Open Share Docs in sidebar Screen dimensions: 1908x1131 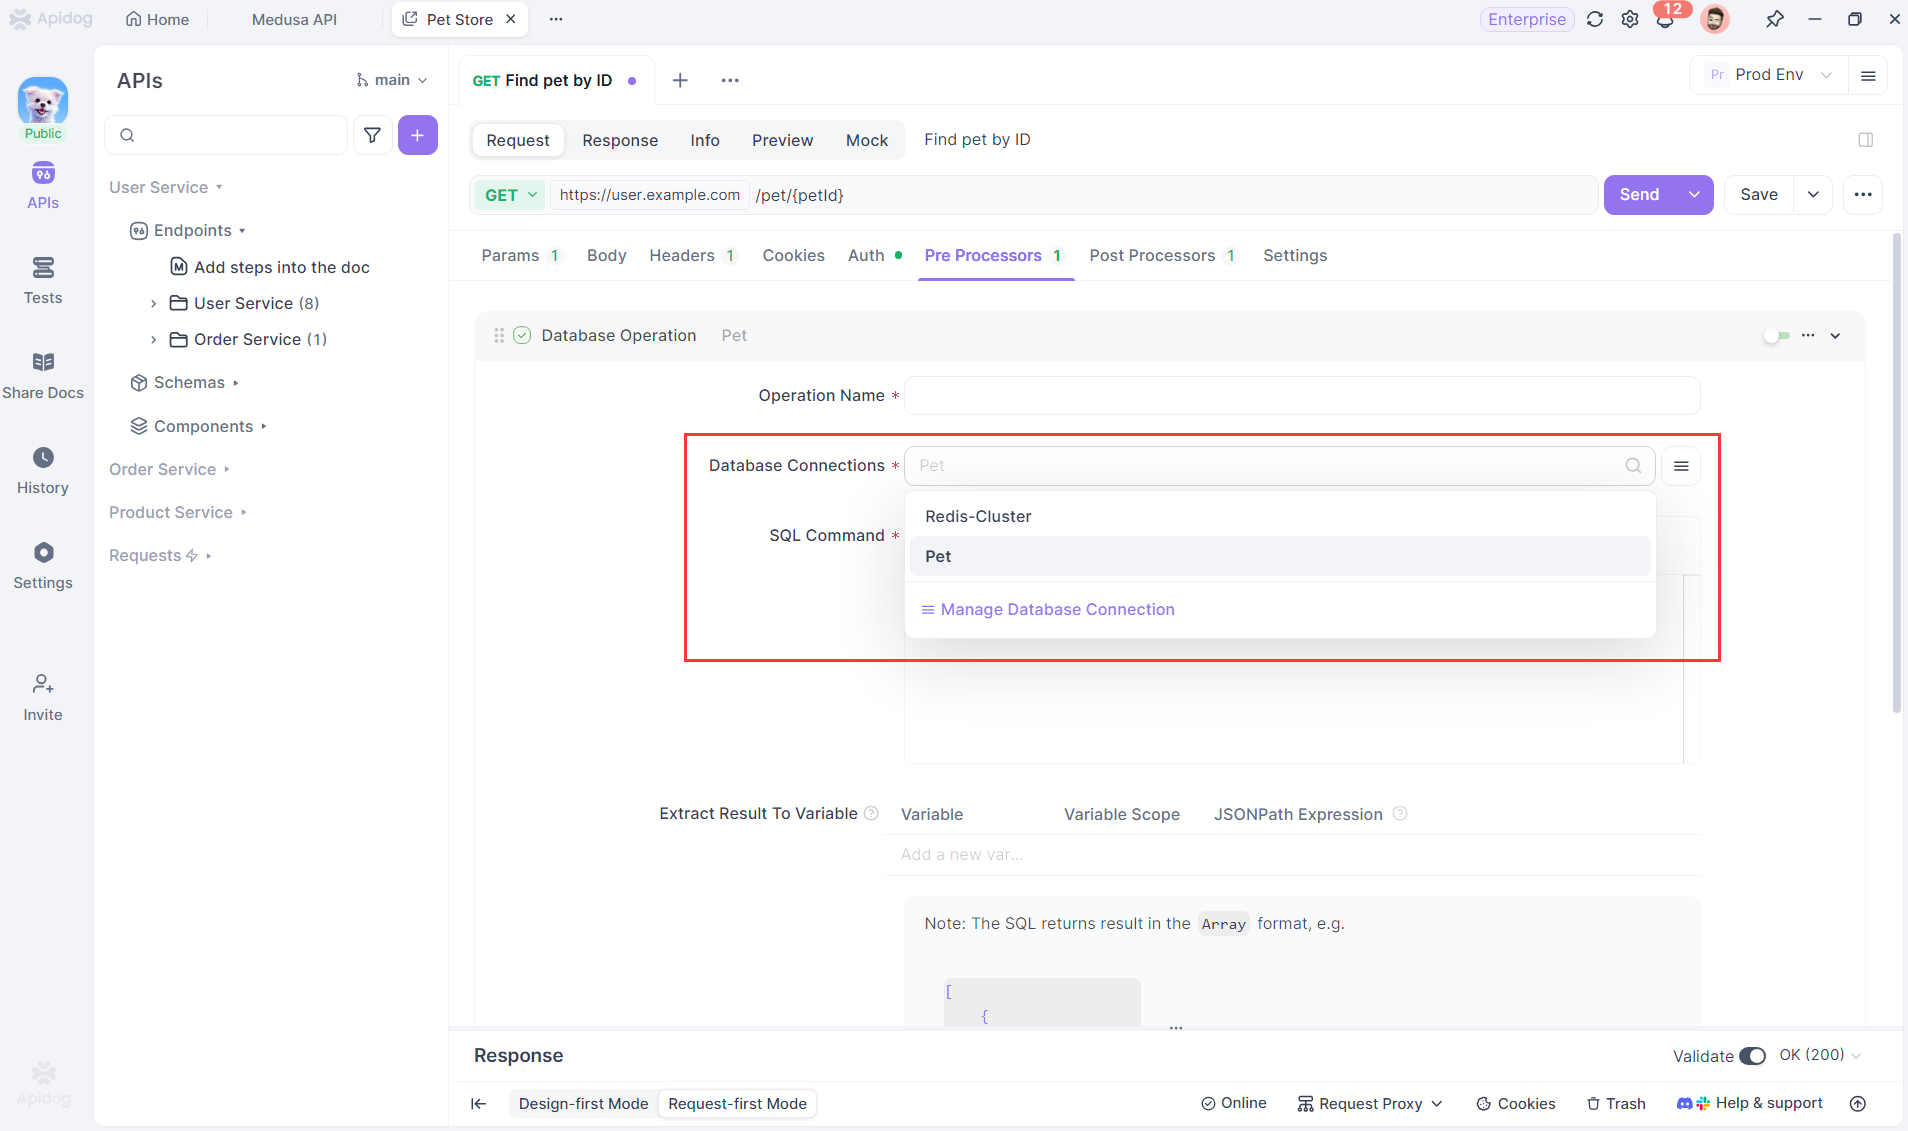(43, 376)
